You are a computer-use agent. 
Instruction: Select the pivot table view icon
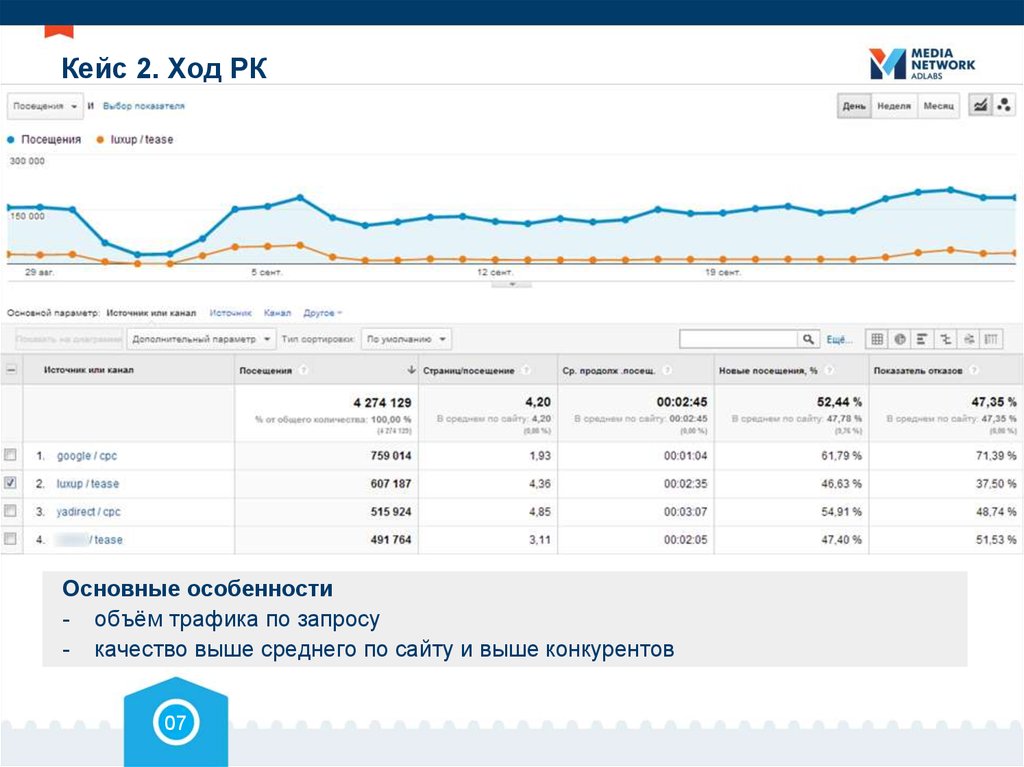[x=992, y=338]
